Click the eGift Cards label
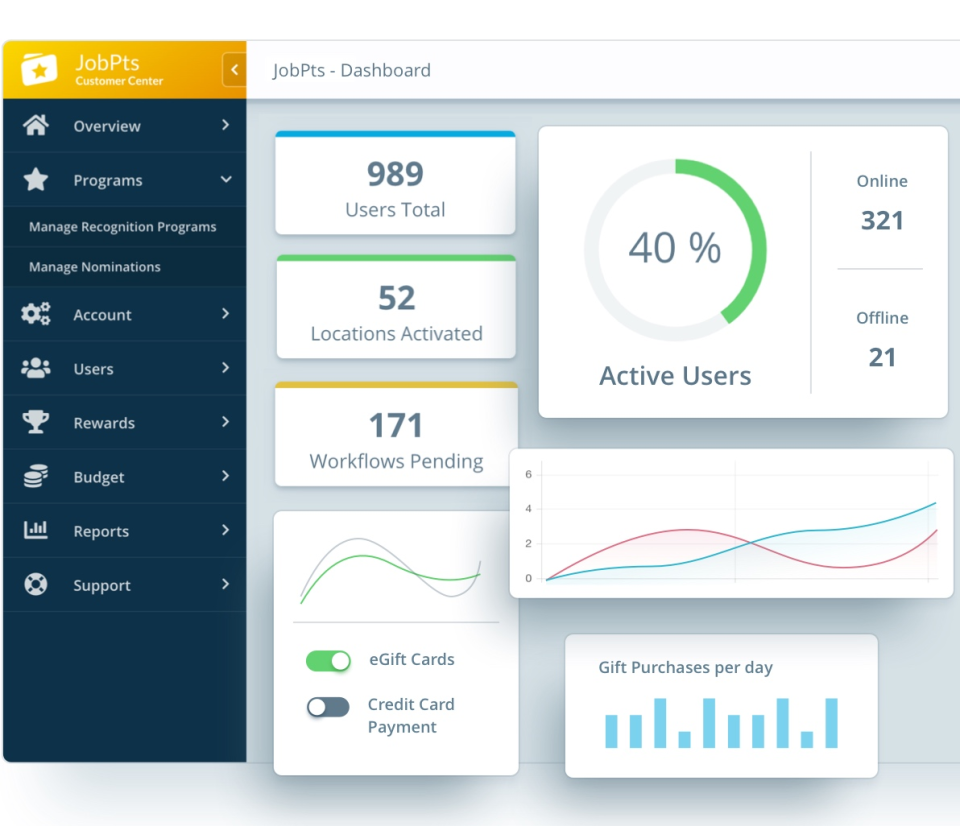 (411, 659)
